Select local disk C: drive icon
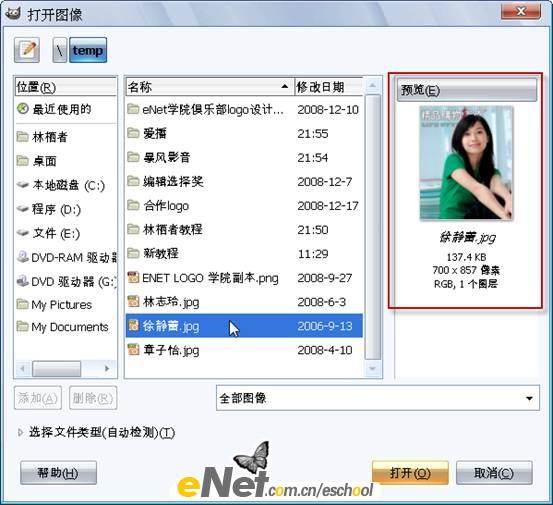Screen dimensions: 553x505 pos(23,185)
